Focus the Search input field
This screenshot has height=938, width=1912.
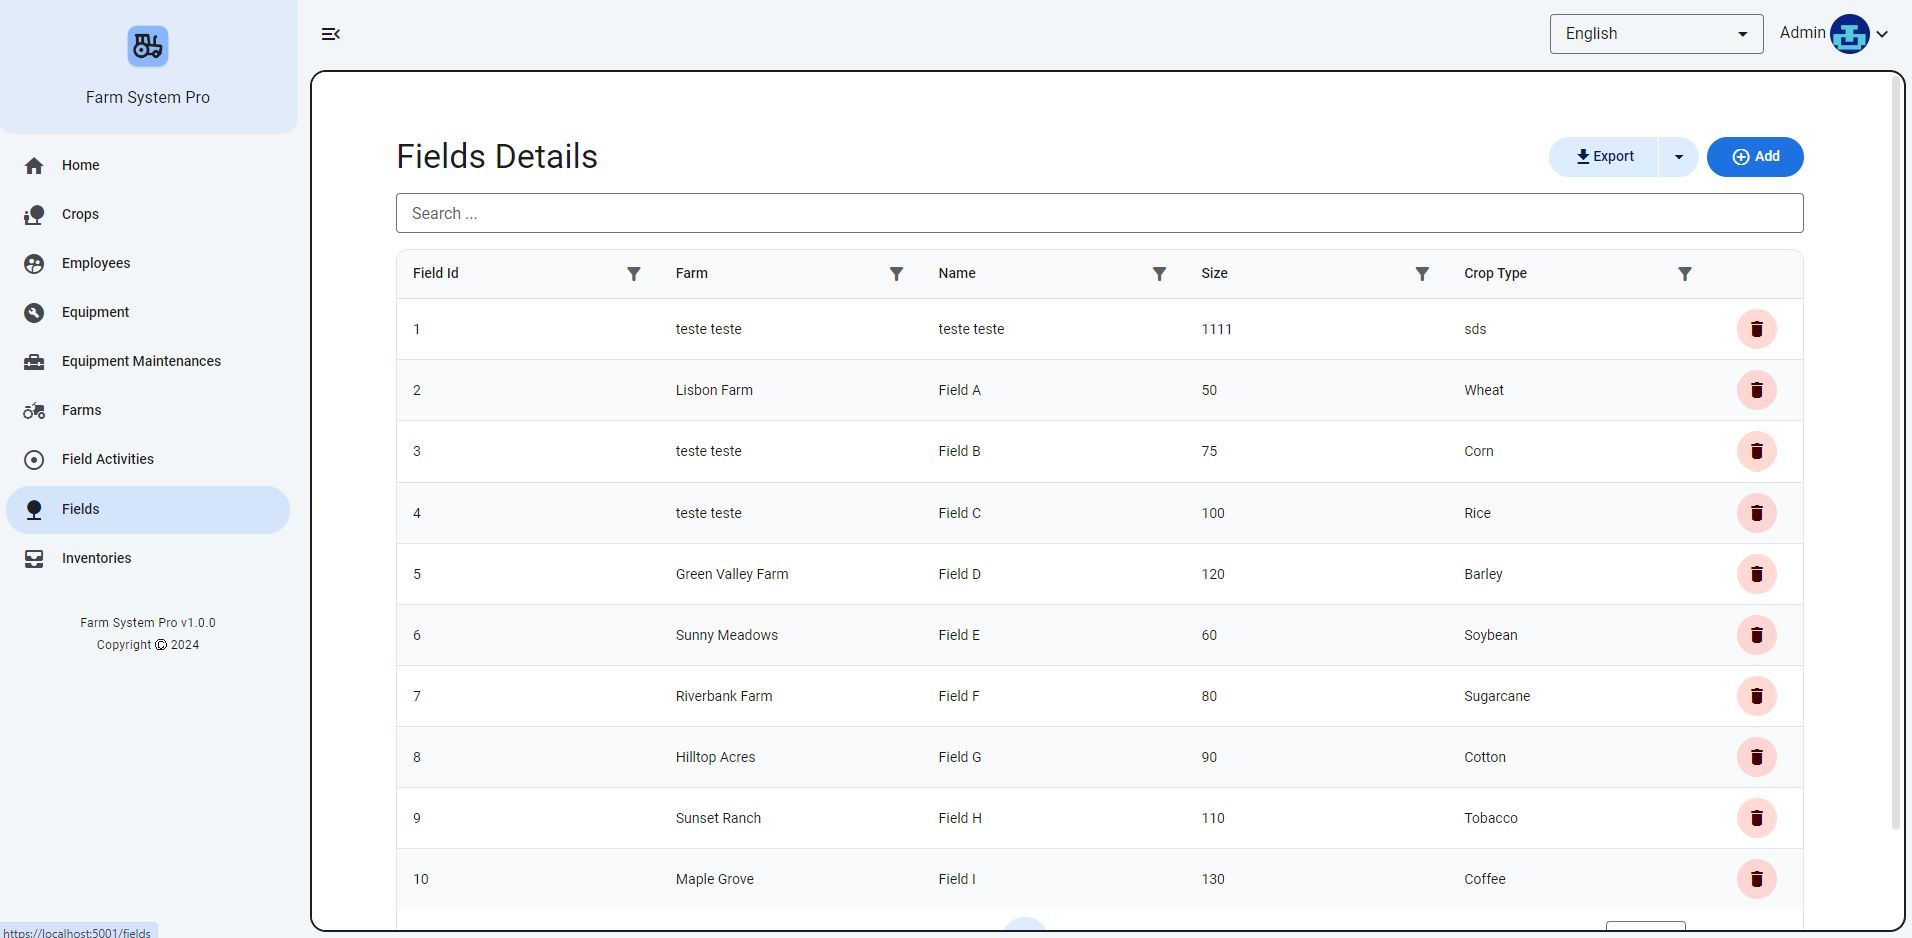1099,213
